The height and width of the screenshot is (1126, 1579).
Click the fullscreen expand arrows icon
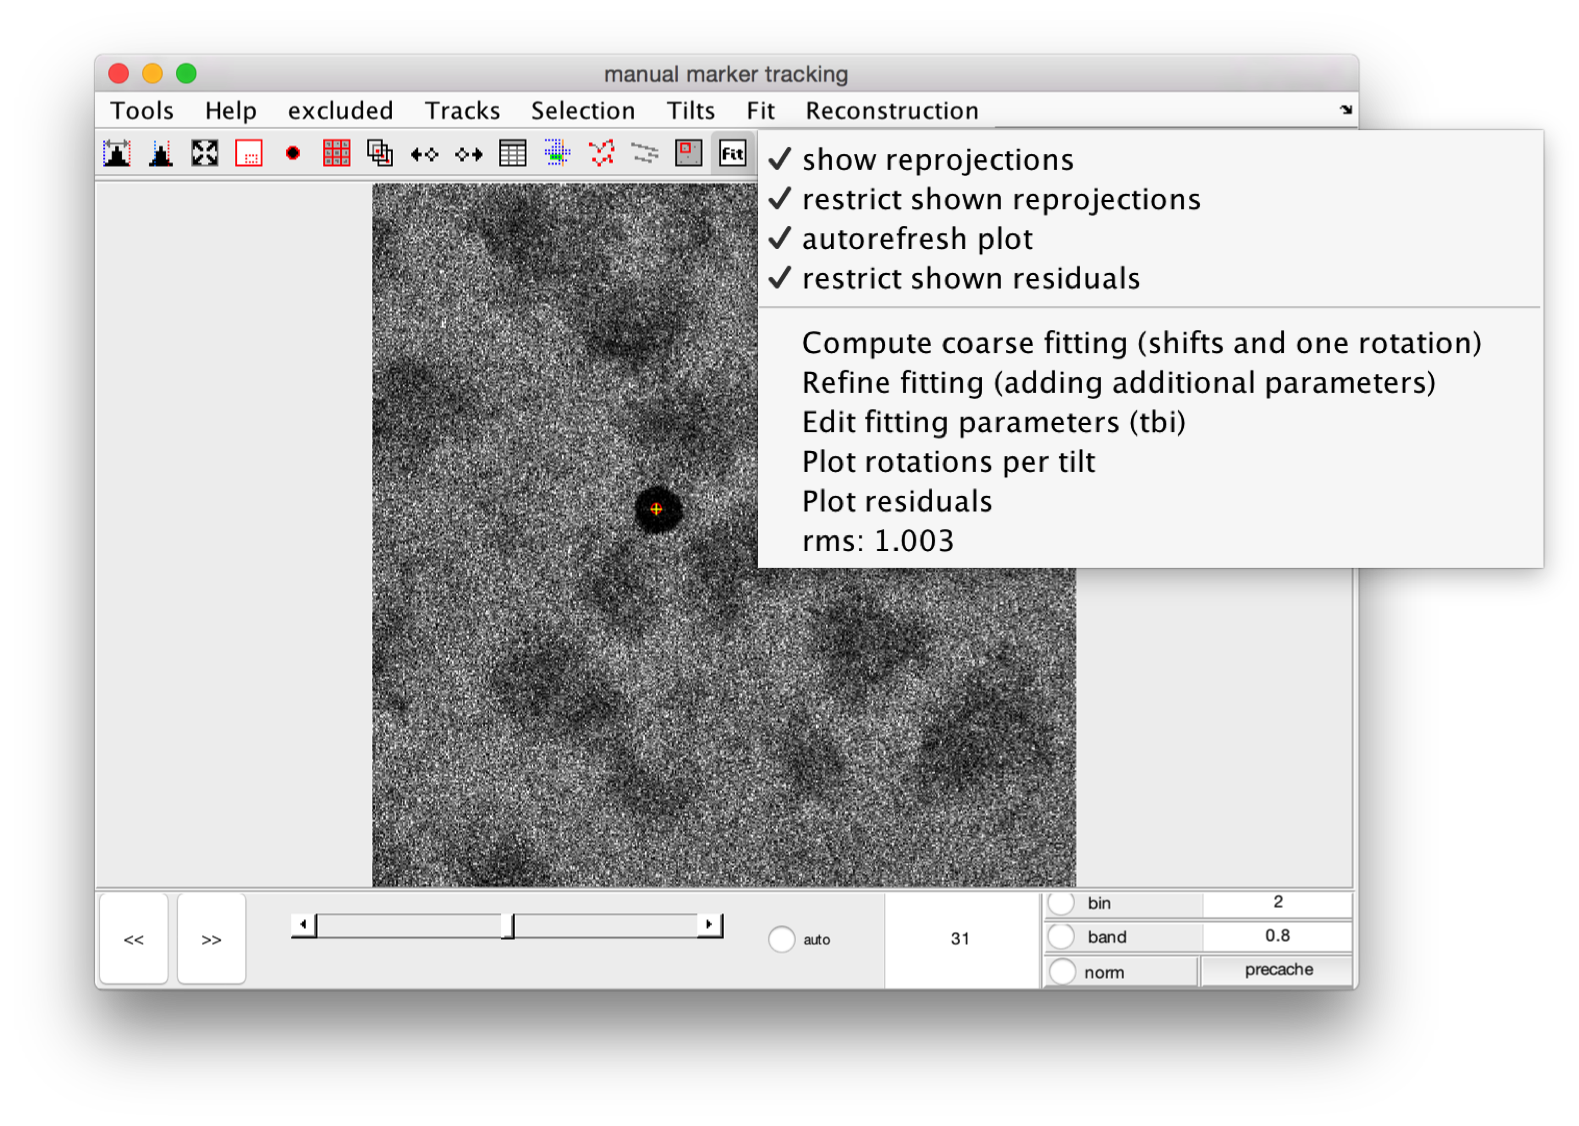point(205,153)
